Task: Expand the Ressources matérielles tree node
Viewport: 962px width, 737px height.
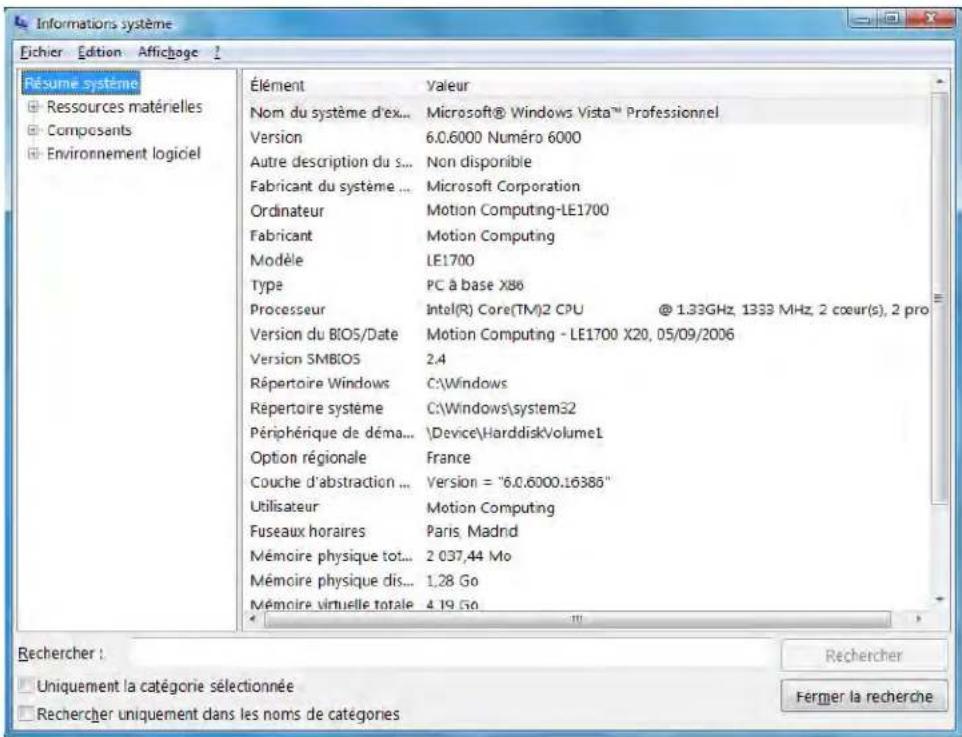Action: pyautogui.click(x=31, y=104)
